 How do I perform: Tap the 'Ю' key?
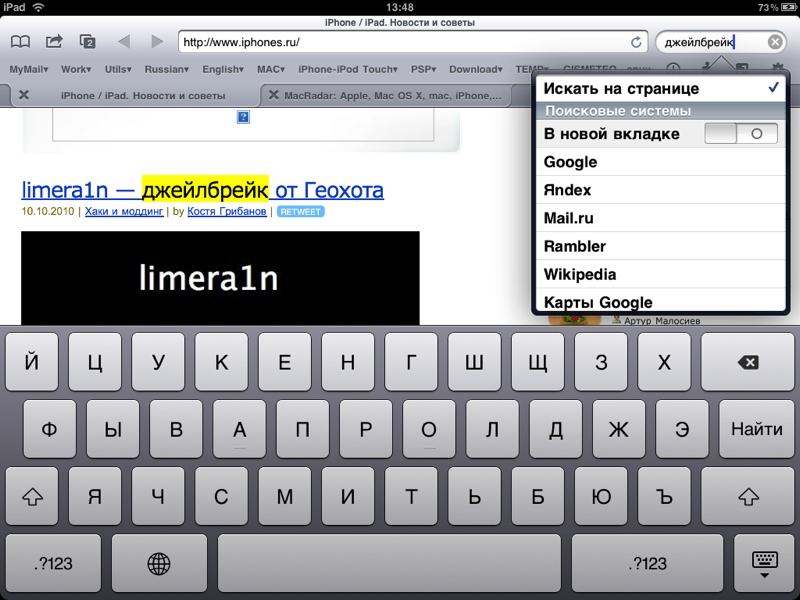click(601, 496)
